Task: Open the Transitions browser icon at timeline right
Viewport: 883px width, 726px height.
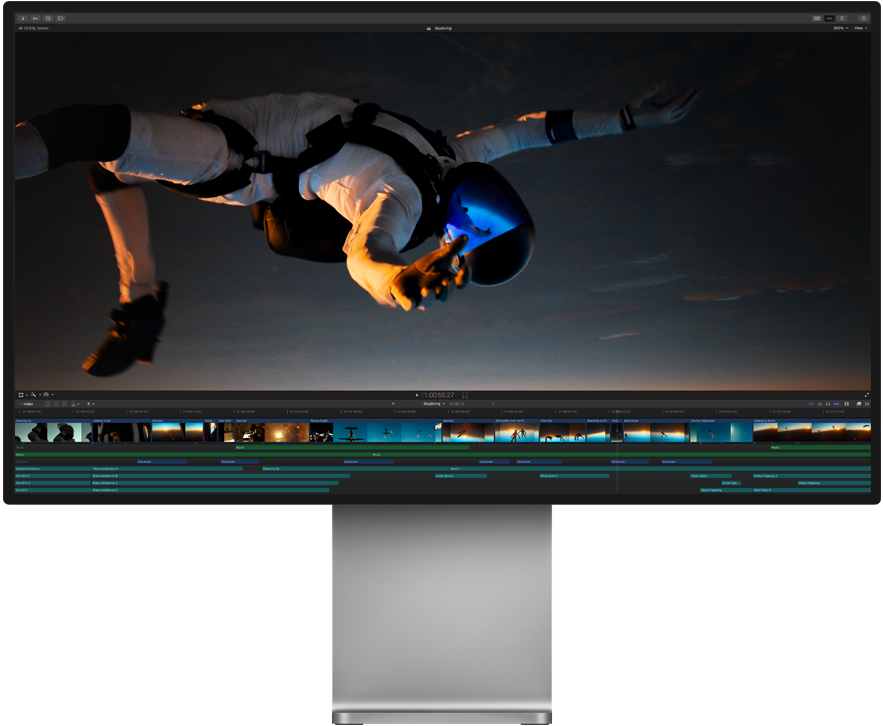Action: [x=867, y=404]
